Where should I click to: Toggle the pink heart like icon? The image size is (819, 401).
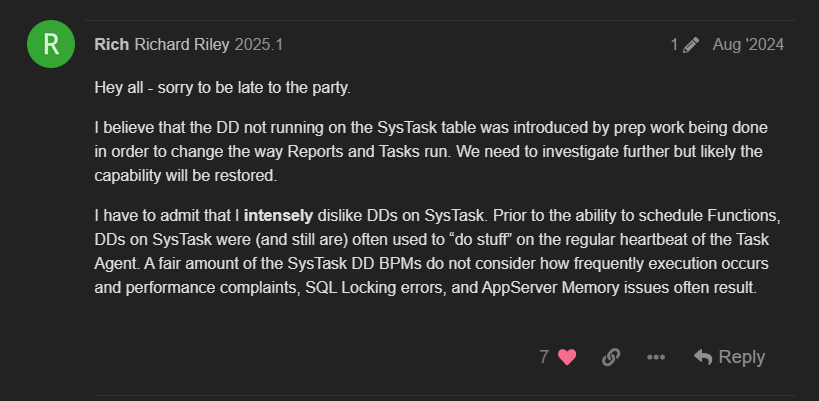tap(567, 357)
